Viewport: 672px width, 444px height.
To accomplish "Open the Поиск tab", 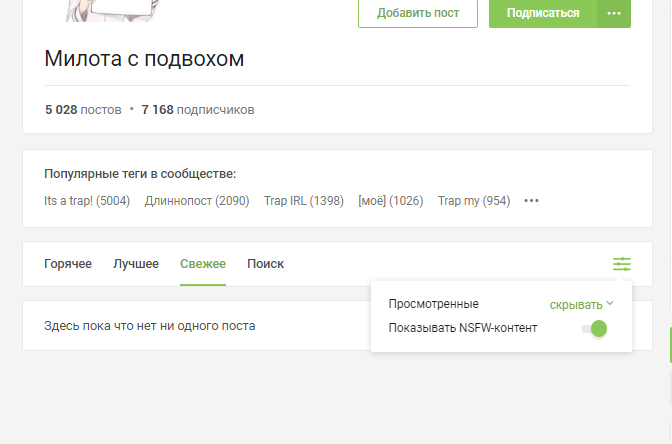I will click(x=265, y=264).
